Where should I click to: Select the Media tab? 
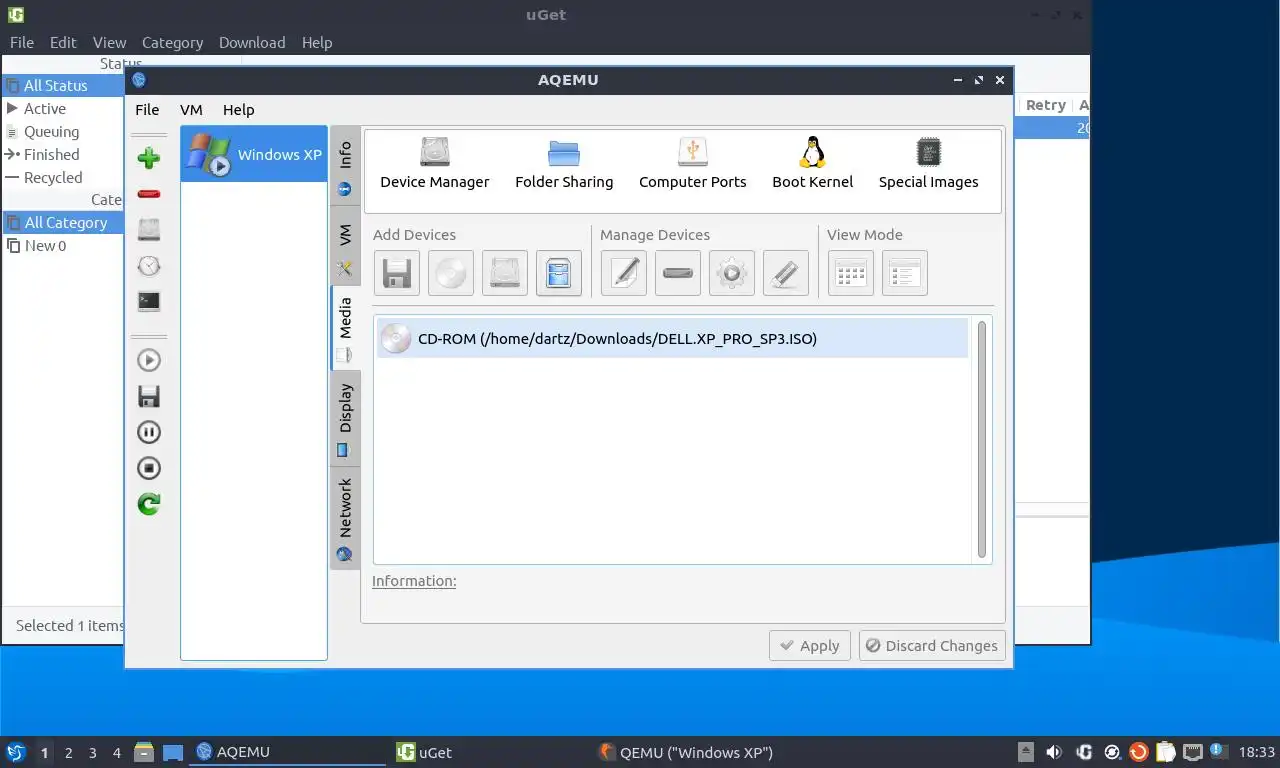(345, 328)
